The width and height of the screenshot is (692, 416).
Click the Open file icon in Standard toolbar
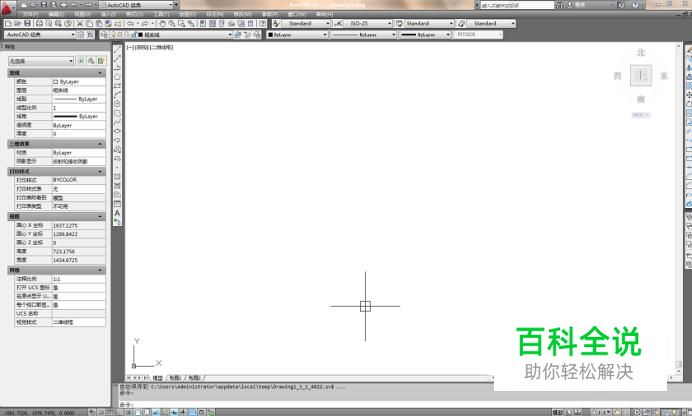[x=18, y=23]
